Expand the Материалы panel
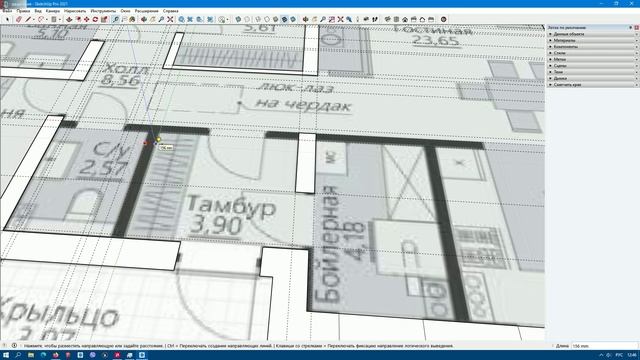Image resolution: width=640 pixels, height=360 pixels. coord(593,40)
